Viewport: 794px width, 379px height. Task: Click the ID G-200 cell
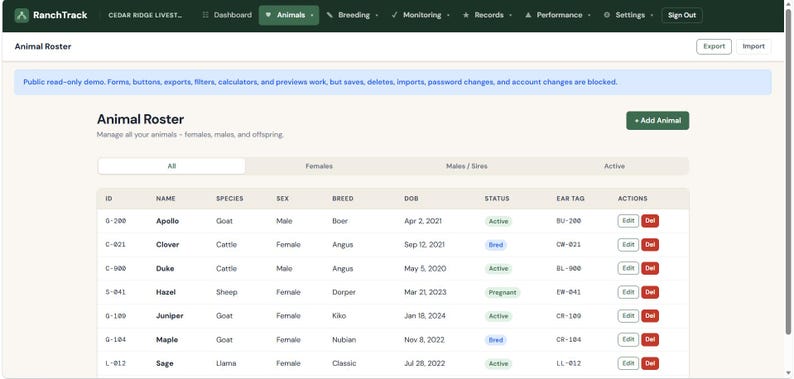pyautogui.click(x=115, y=221)
